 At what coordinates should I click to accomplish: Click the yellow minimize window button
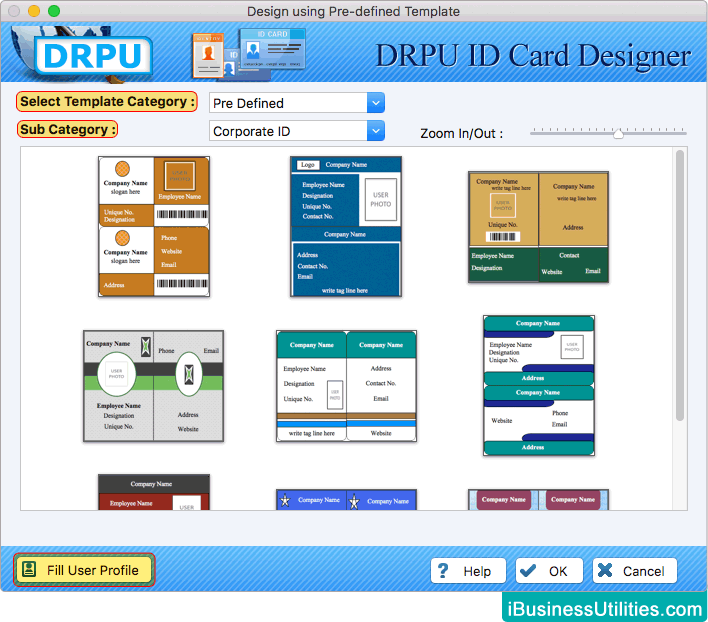point(34,10)
